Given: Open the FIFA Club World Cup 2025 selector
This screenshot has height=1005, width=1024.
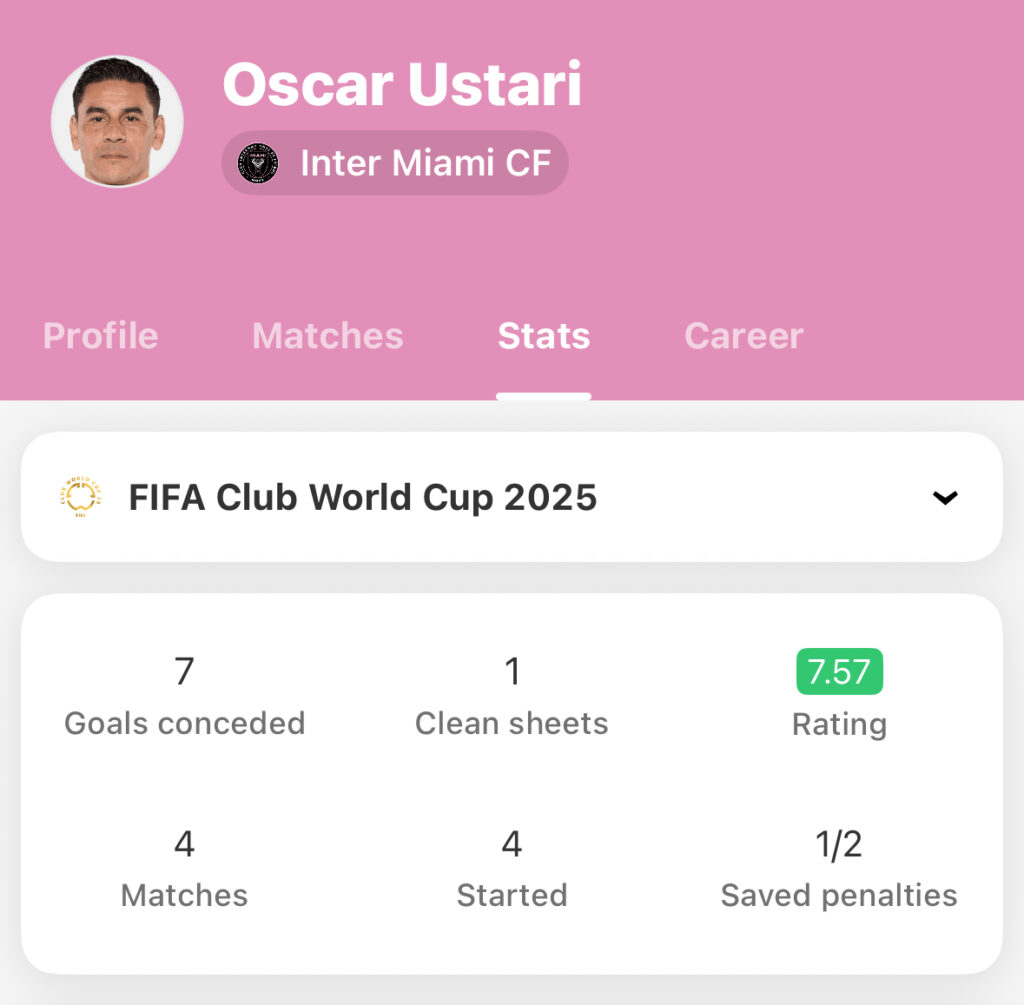Looking at the screenshot, I should tap(511, 497).
